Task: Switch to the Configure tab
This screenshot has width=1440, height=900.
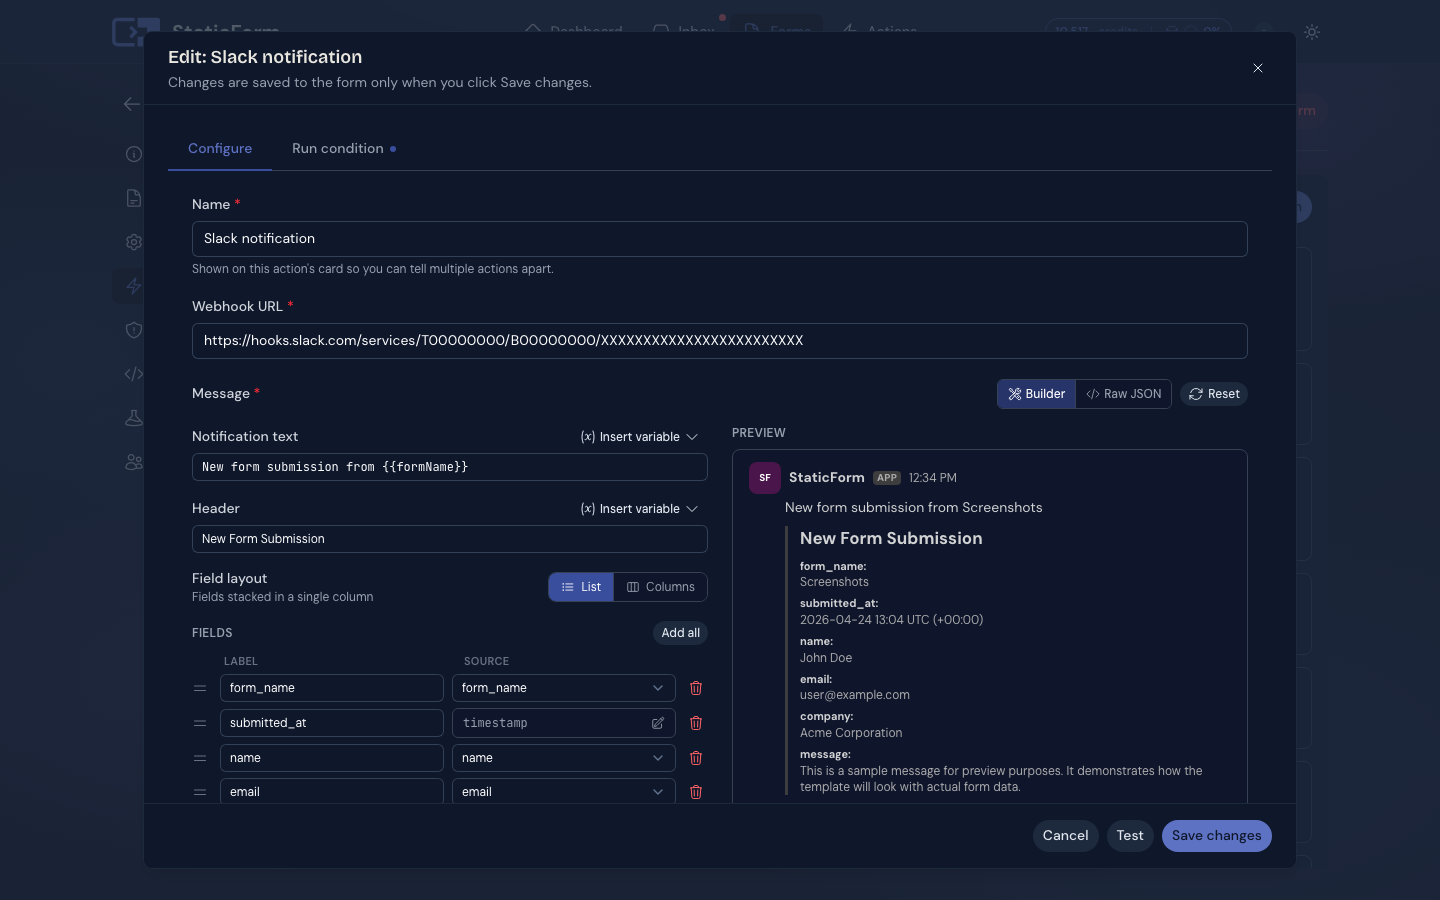Action: coord(220,148)
